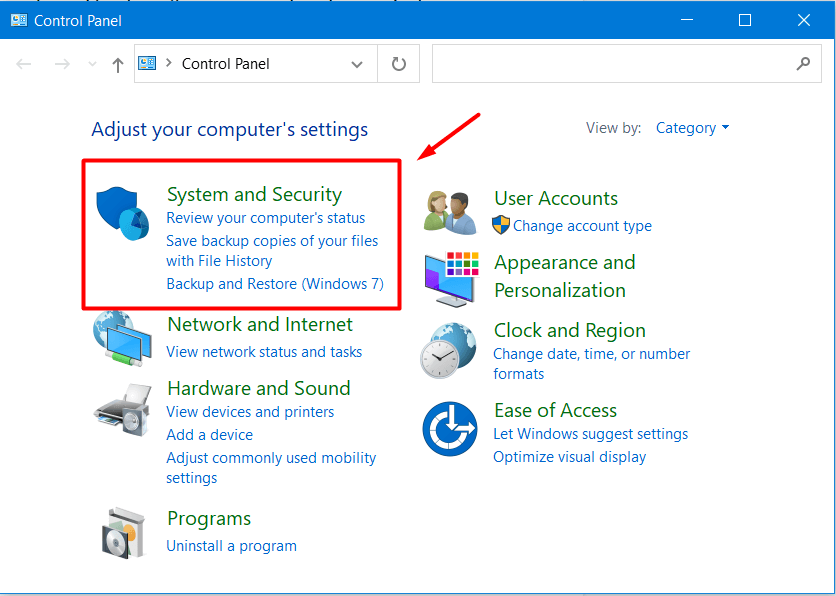Click Review your computer's status
This screenshot has height=596, width=836.
coord(266,218)
